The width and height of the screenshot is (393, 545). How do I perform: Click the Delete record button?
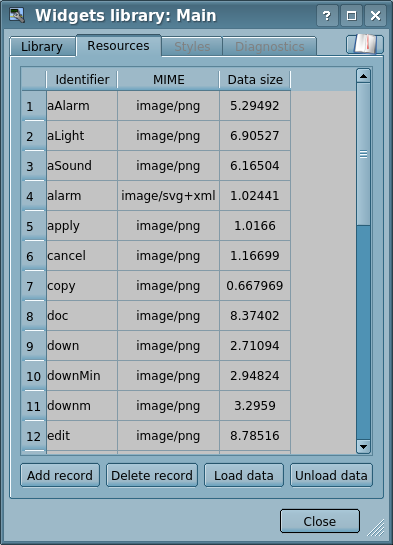152,475
